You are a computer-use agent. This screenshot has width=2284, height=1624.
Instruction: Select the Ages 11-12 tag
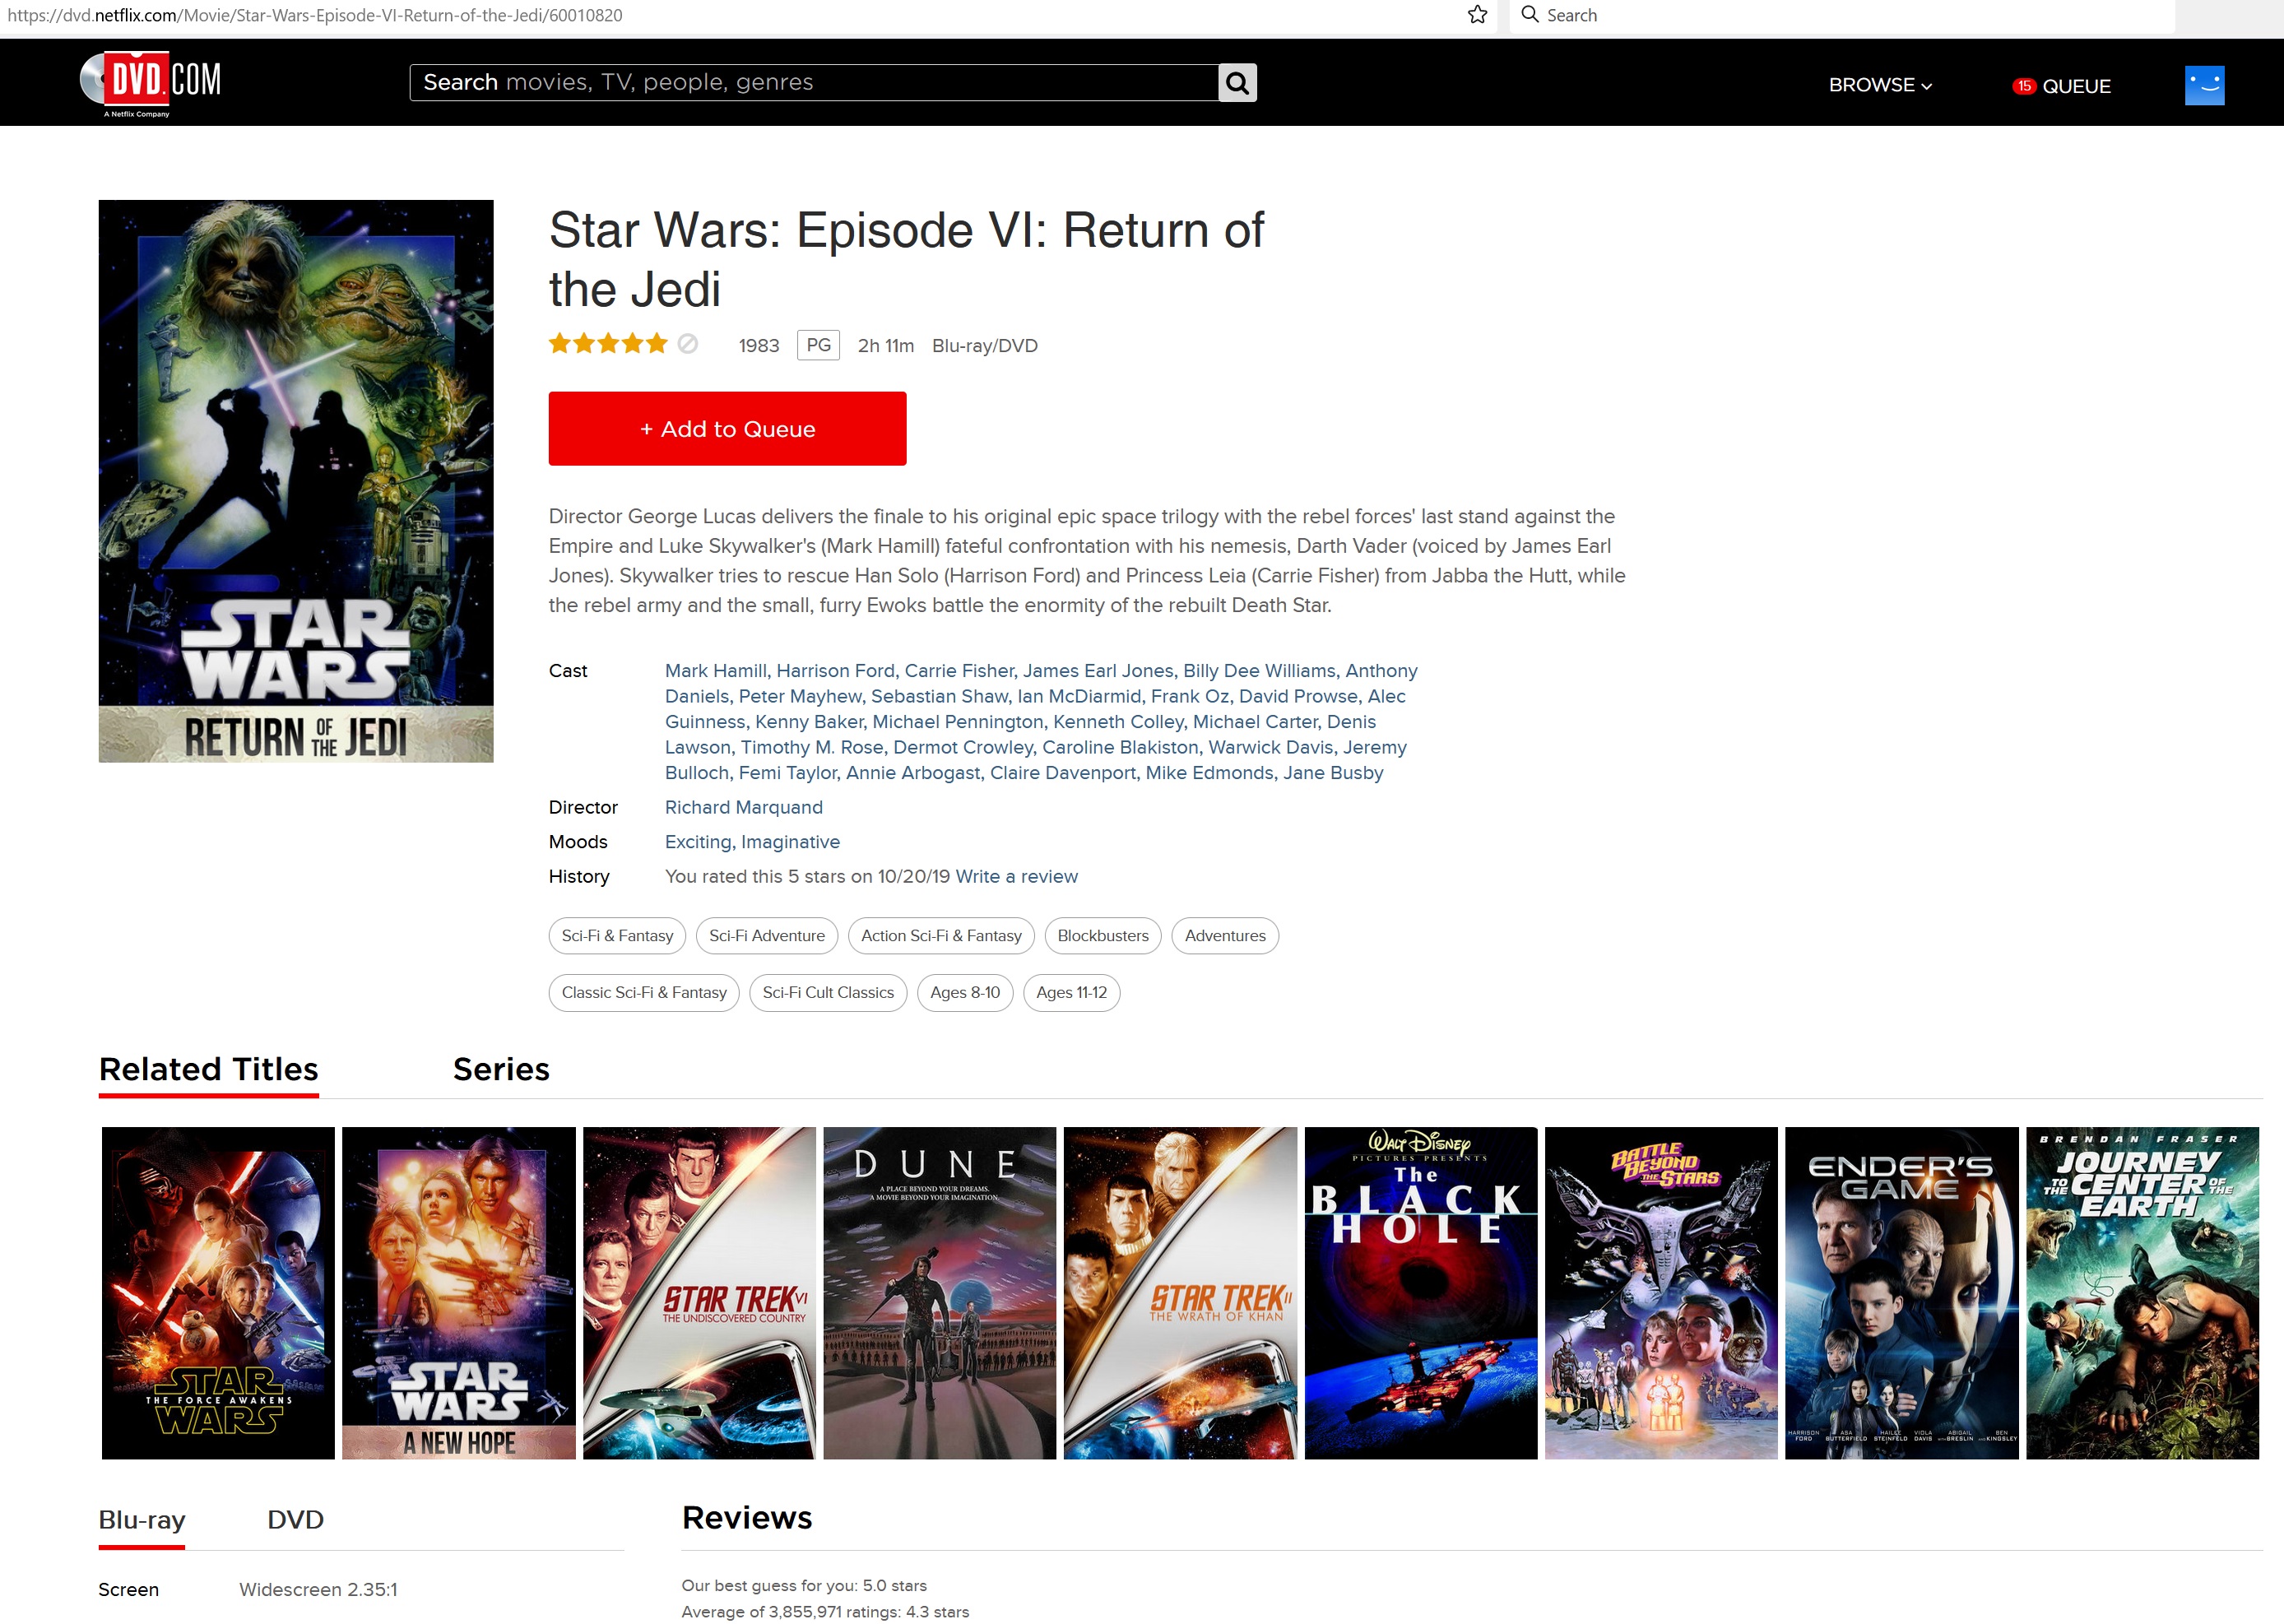1071,993
